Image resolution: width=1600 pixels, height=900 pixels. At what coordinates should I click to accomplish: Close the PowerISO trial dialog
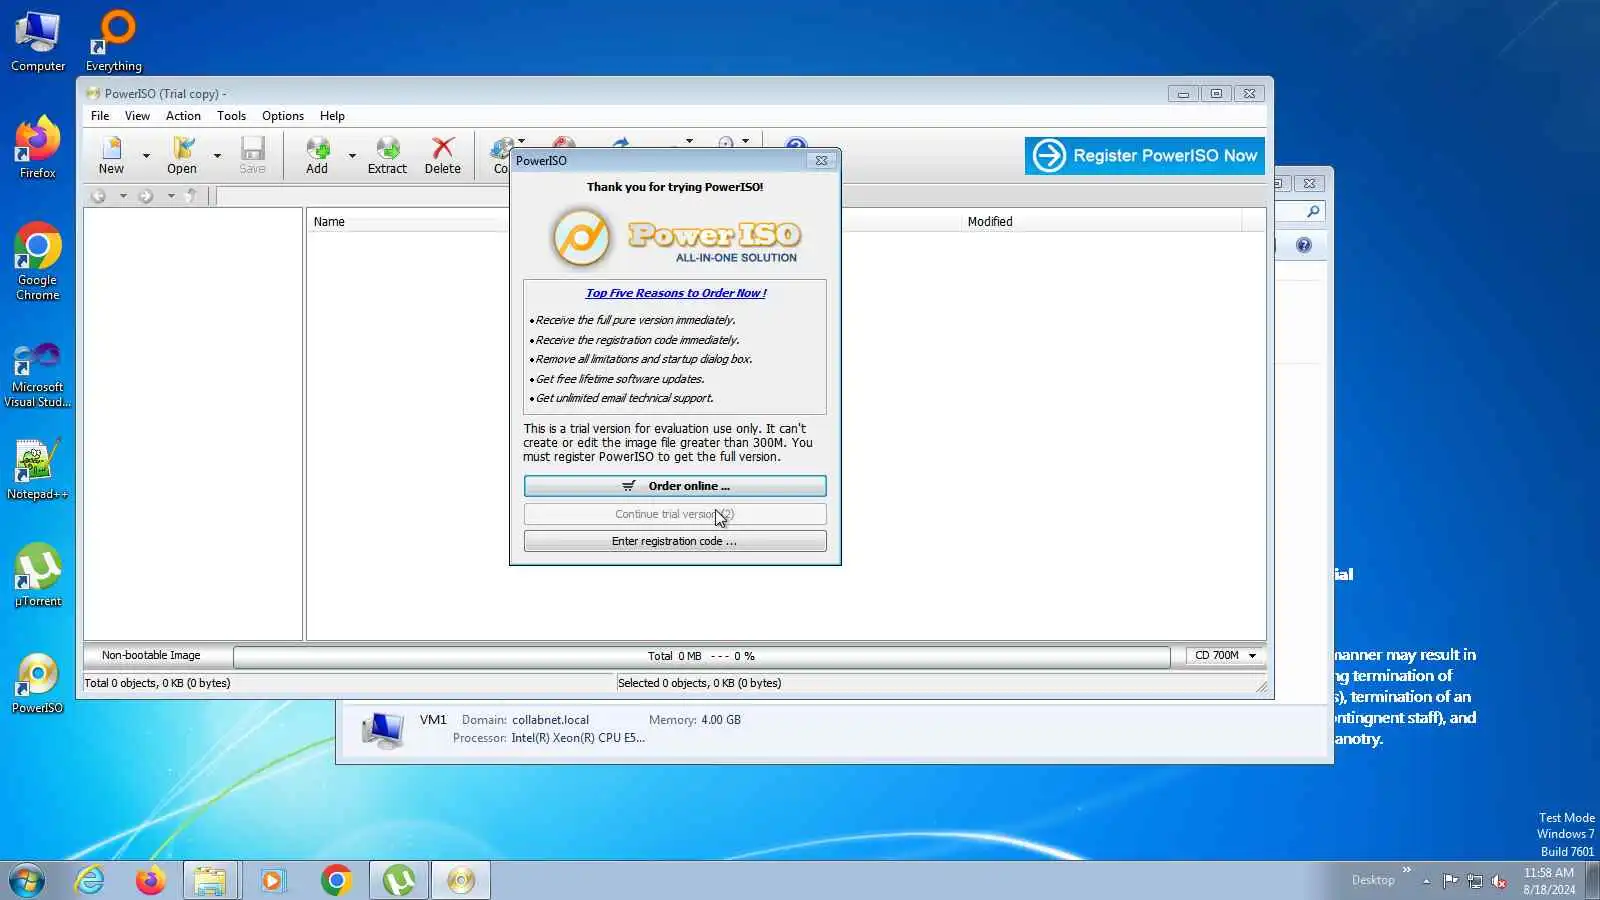821,160
